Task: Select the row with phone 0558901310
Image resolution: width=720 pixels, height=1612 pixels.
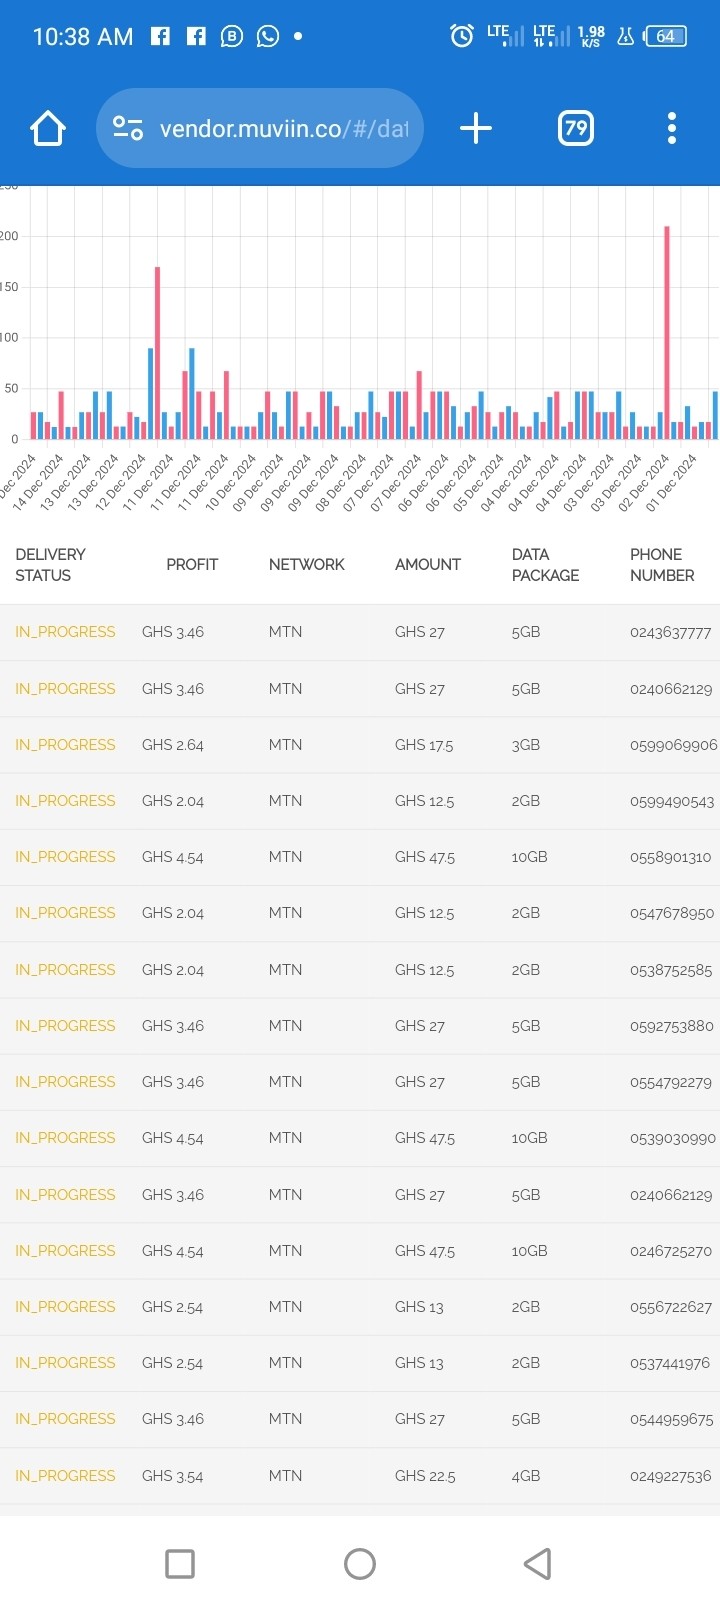Action: click(360, 857)
